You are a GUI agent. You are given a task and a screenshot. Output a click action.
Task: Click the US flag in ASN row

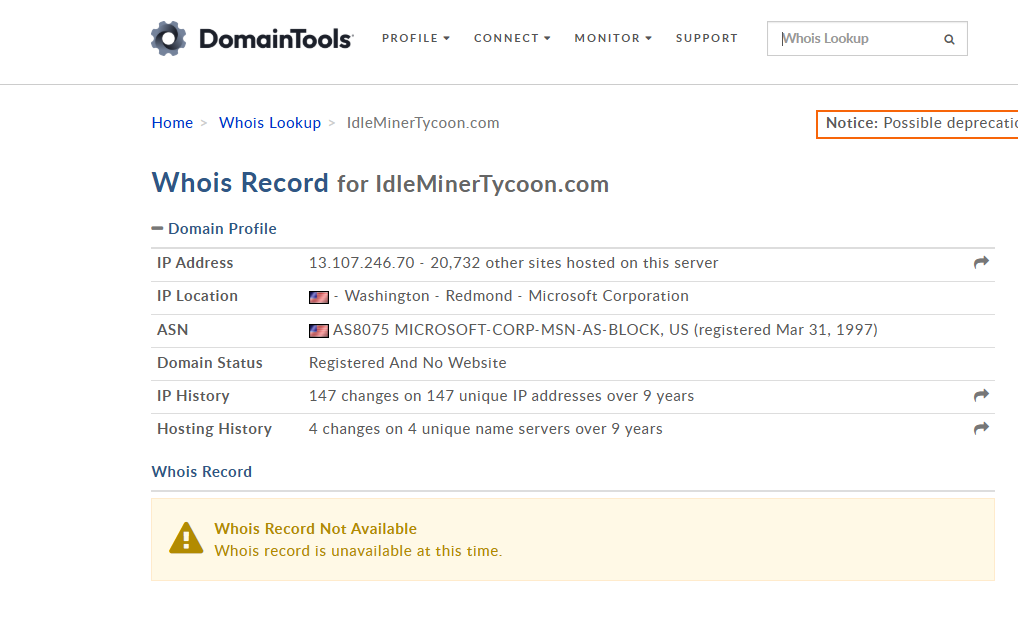tap(319, 331)
